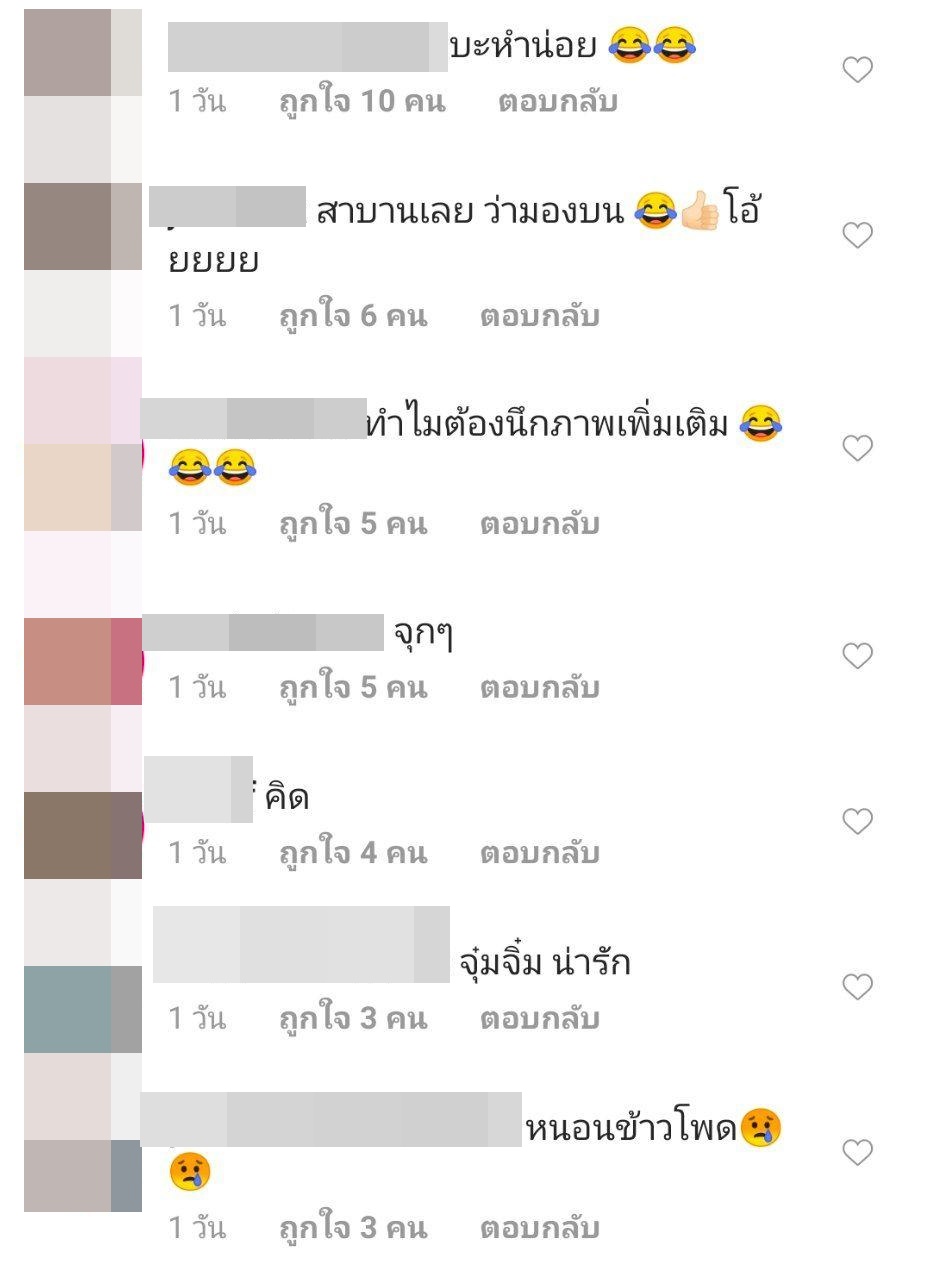View who liked: 'ถูกใจ 10 คน'

pyautogui.click(x=362, y=102)
